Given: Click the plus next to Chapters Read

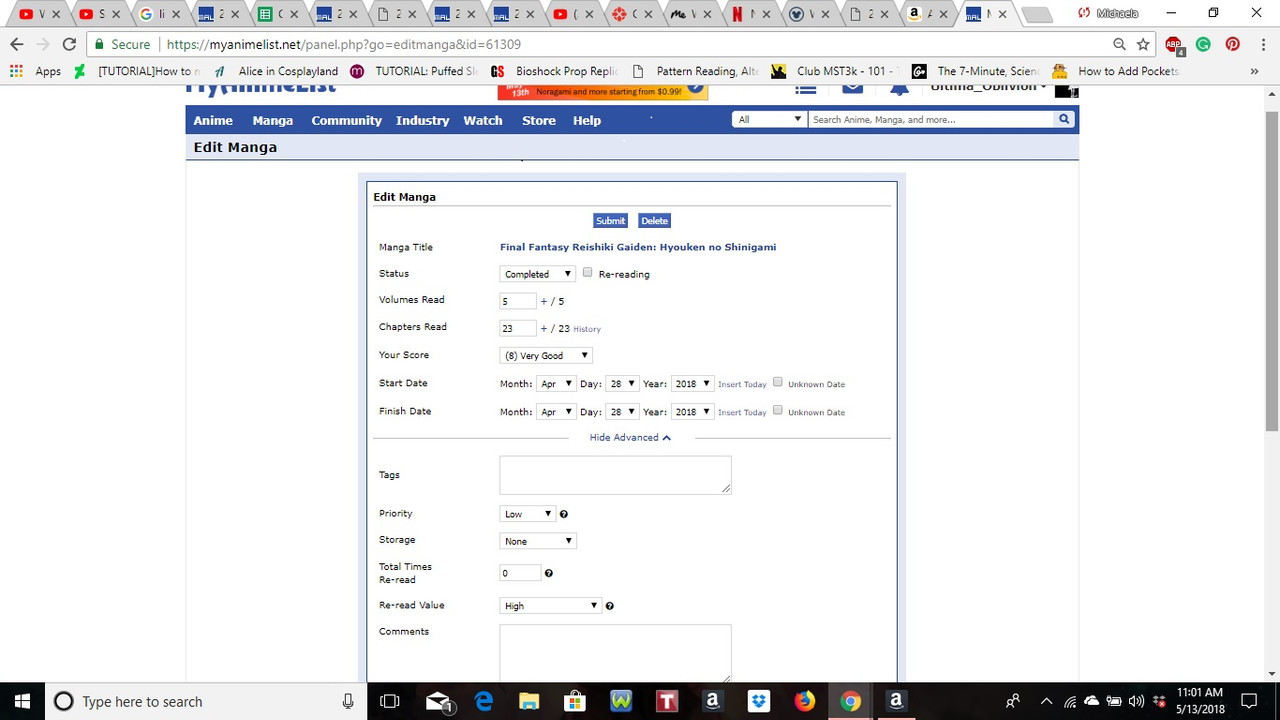Looking at the screenshot, I should point(544,328).
